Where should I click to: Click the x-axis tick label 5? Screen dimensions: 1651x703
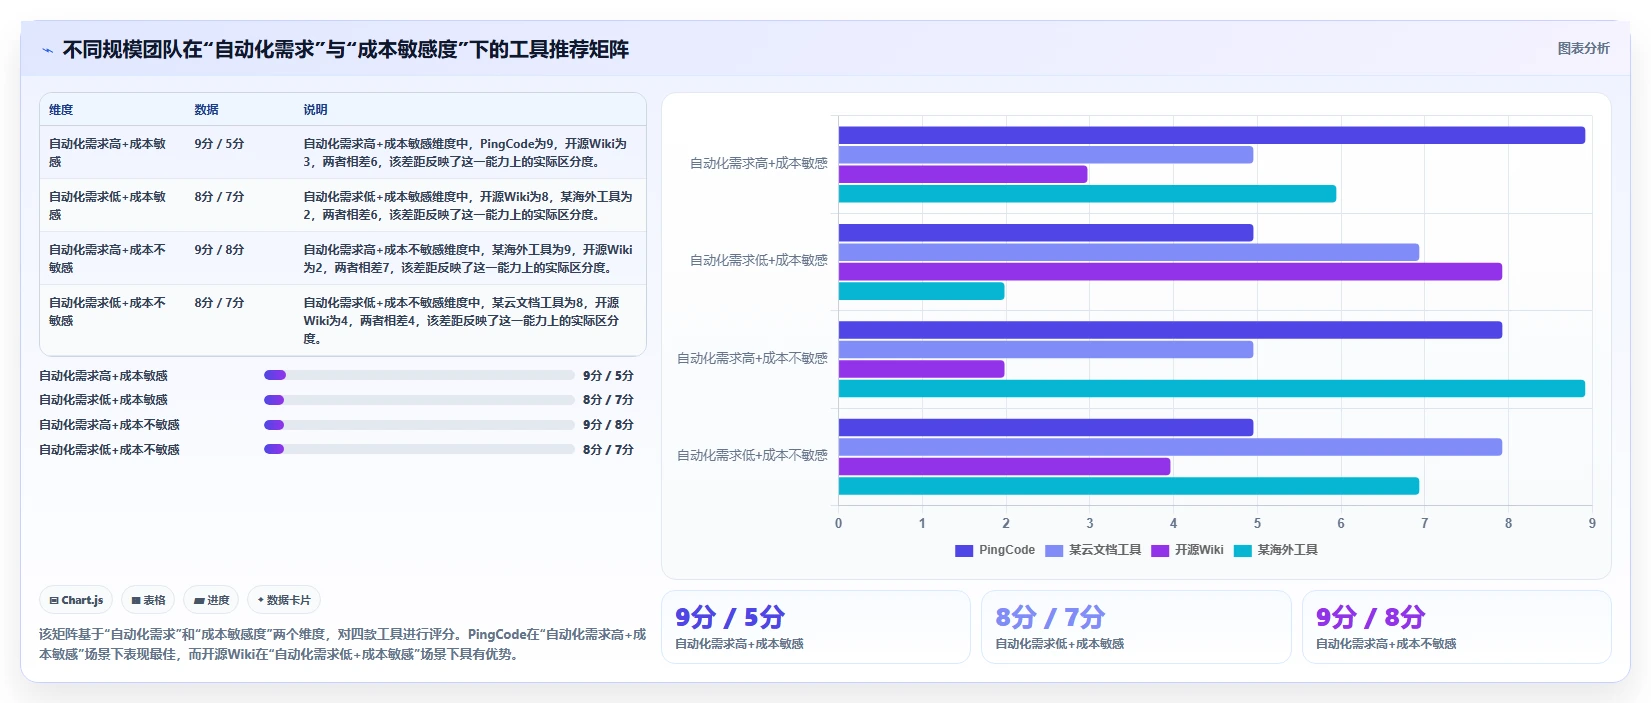(x=1257, y=523)
